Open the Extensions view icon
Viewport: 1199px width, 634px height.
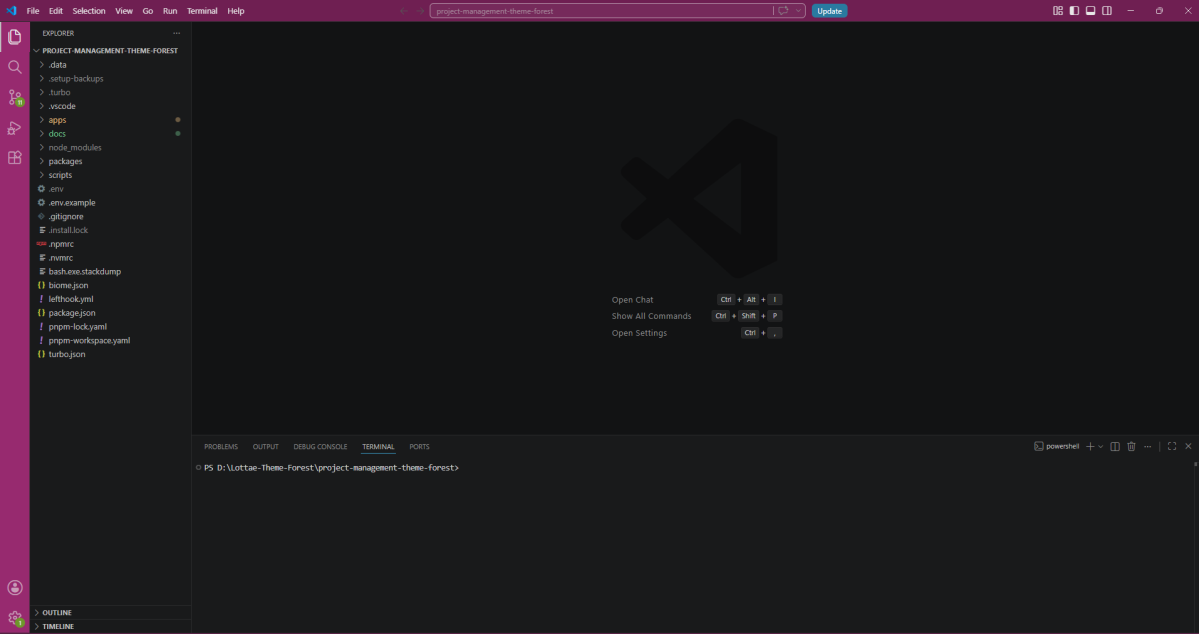(x=15, y=158)
